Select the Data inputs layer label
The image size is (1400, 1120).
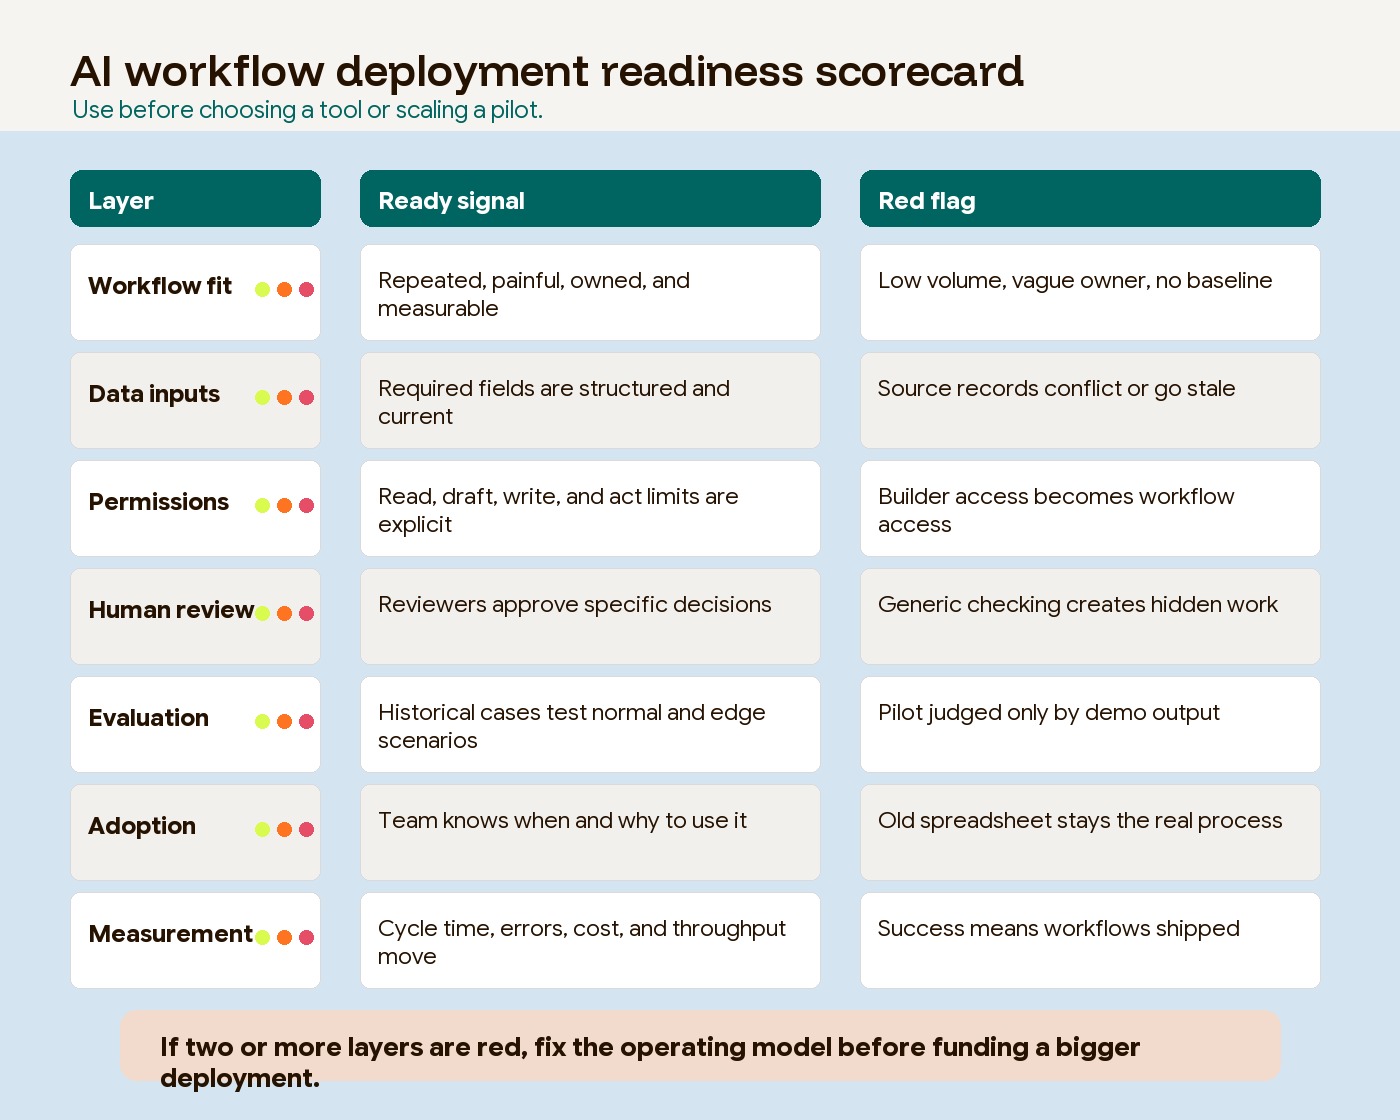pyautogui.click(x=154, y=394)
